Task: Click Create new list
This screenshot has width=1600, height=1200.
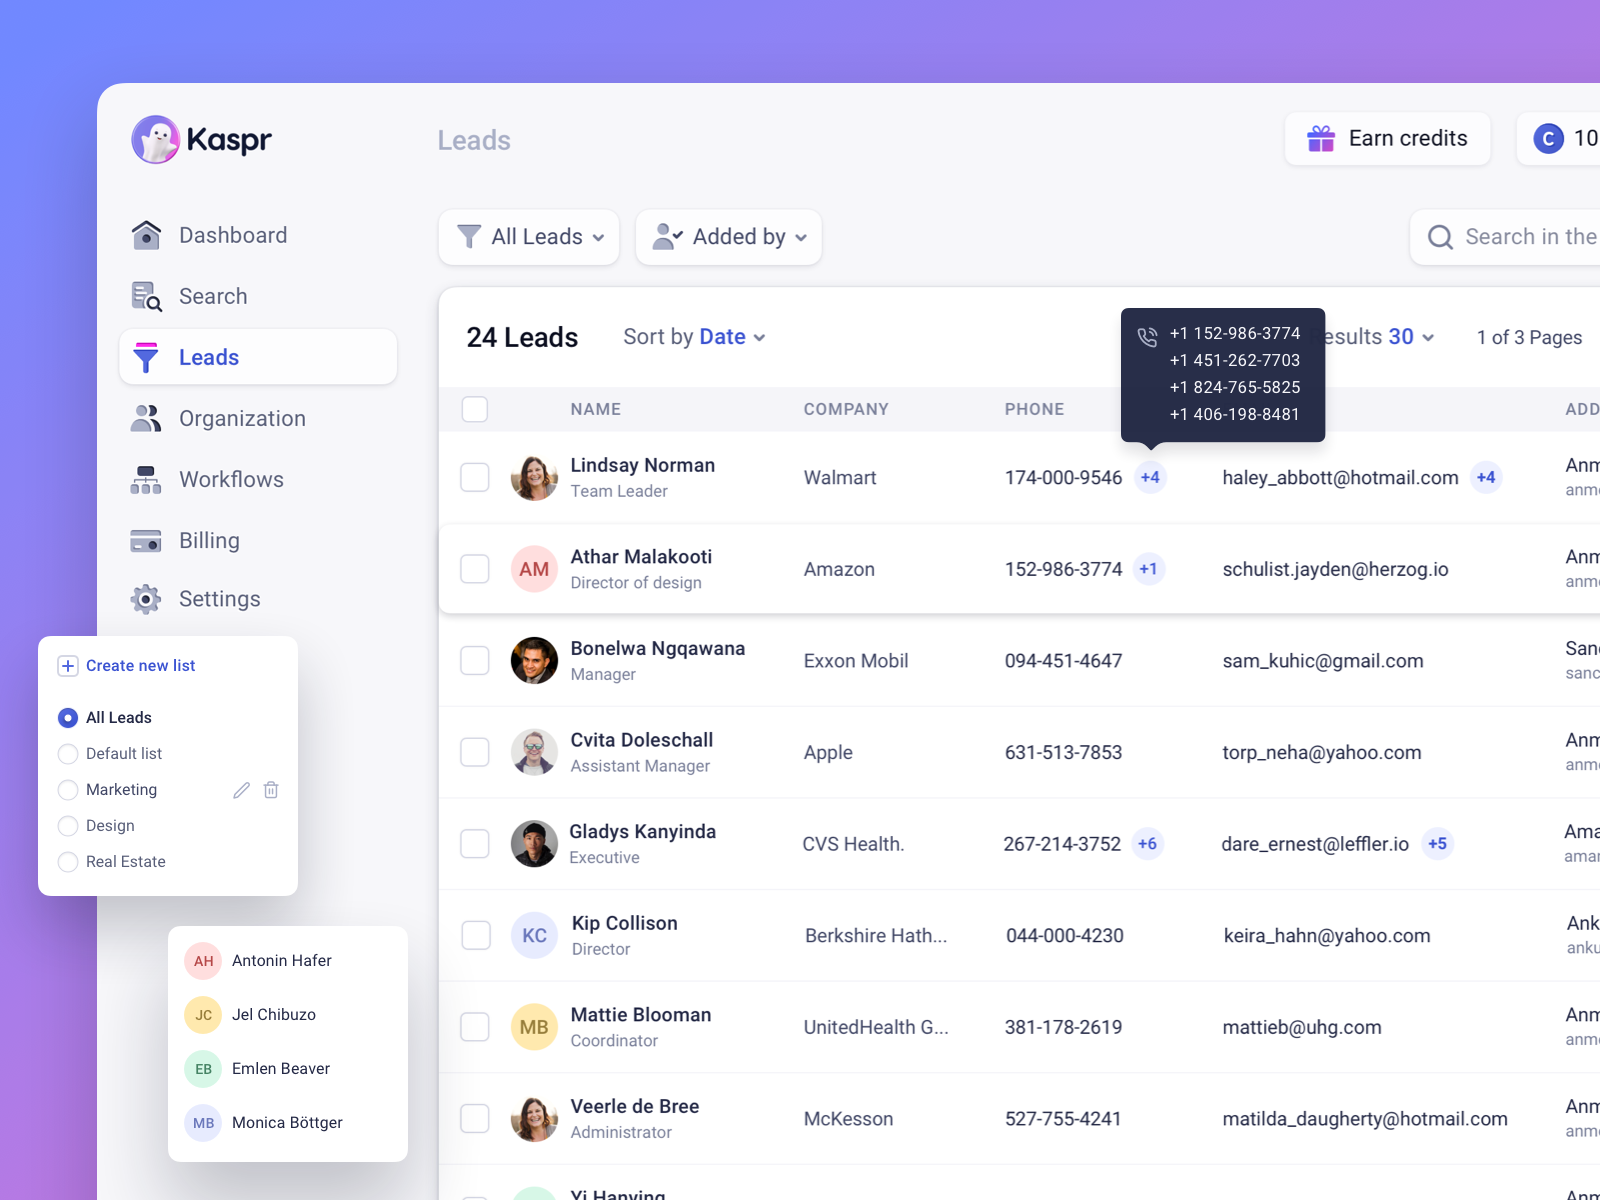Action: pyautogui.click(x=141, y=665)
